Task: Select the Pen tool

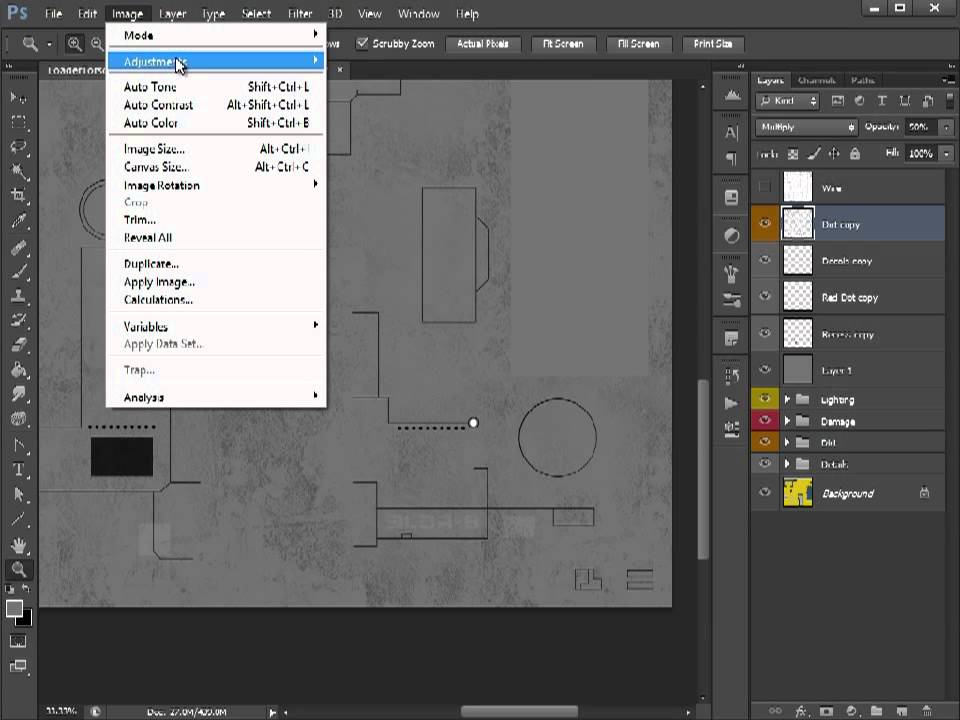Action: tap(18, 445)
